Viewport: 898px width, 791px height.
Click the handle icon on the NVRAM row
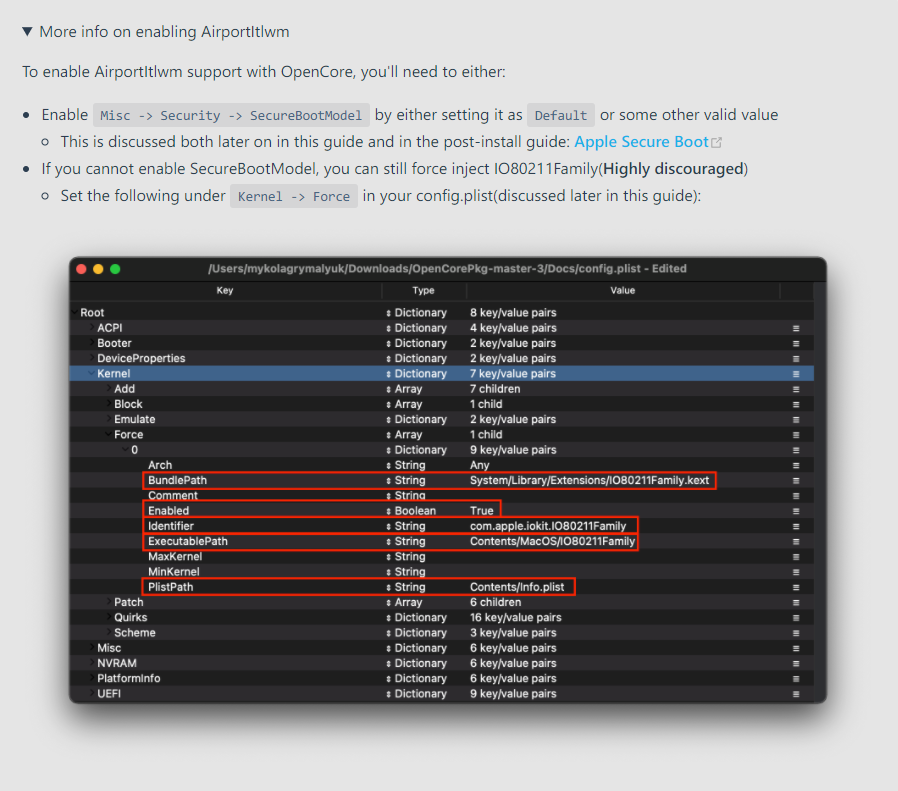point(796,664)
